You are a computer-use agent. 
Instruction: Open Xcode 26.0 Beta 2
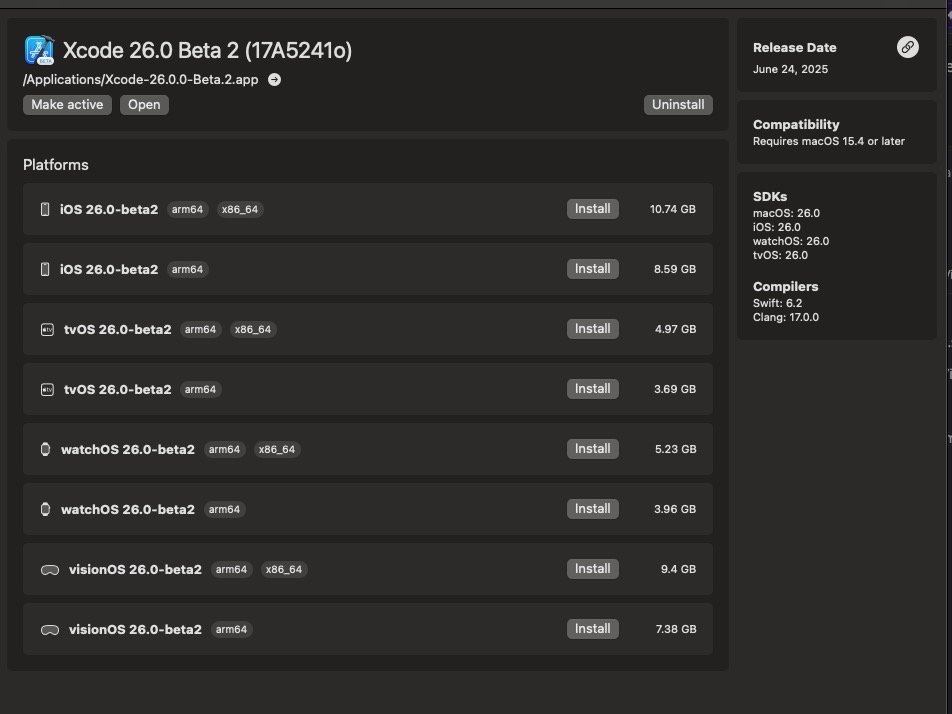tap(144, 104)
